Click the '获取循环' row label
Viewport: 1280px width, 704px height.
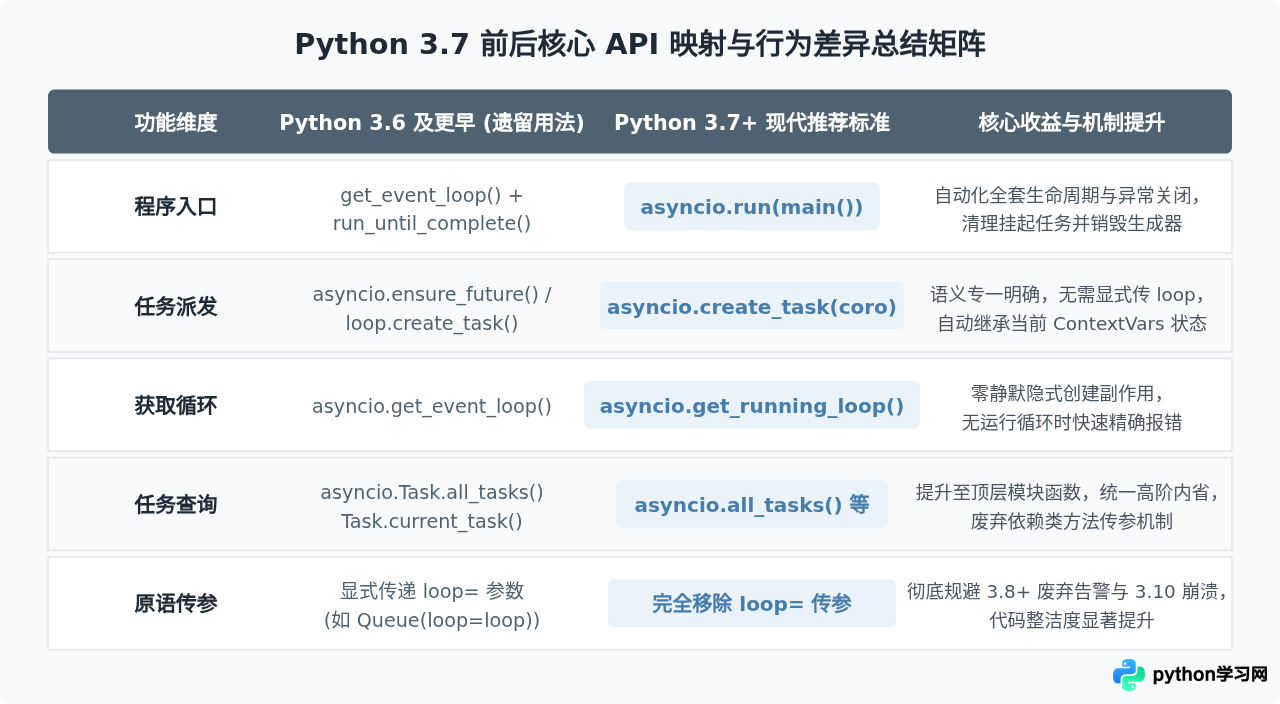176,406
